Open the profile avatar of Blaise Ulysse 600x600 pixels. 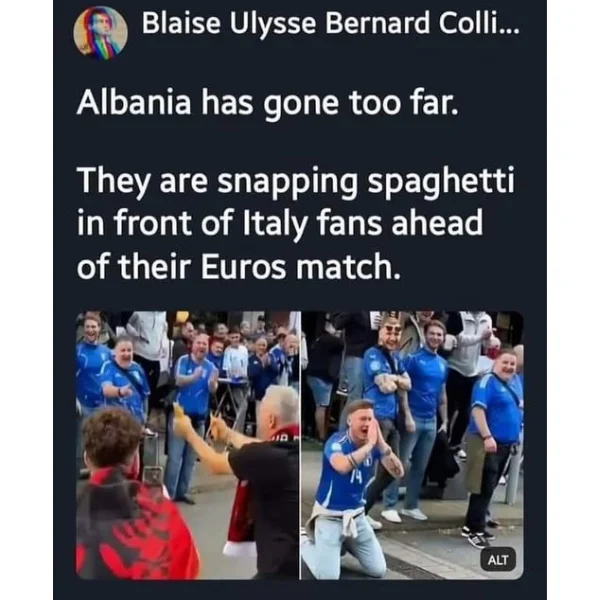[100, 33]
